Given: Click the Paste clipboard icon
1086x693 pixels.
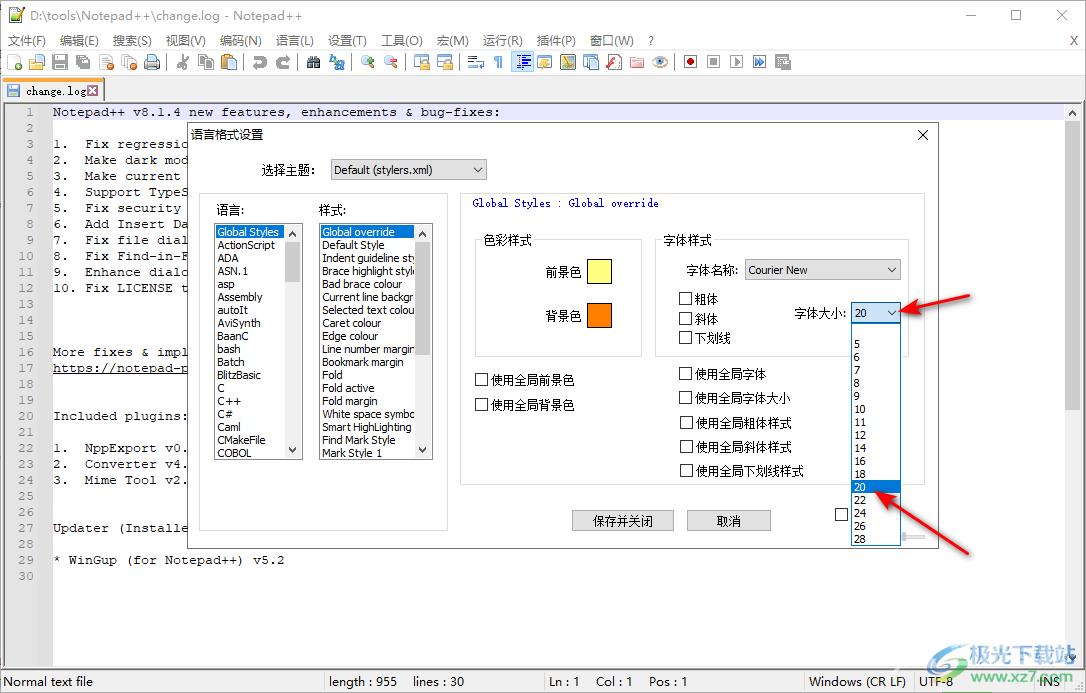Looking at the screenshot, I should [229, 62].
